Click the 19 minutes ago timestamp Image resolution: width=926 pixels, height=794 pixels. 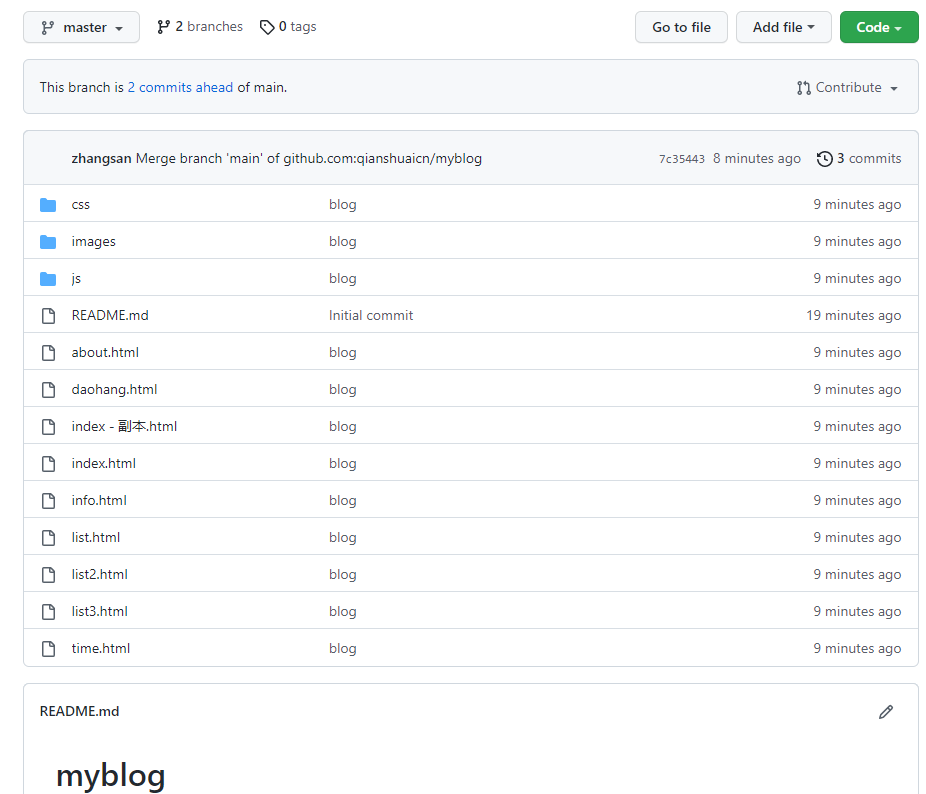[x=853, y=315]
